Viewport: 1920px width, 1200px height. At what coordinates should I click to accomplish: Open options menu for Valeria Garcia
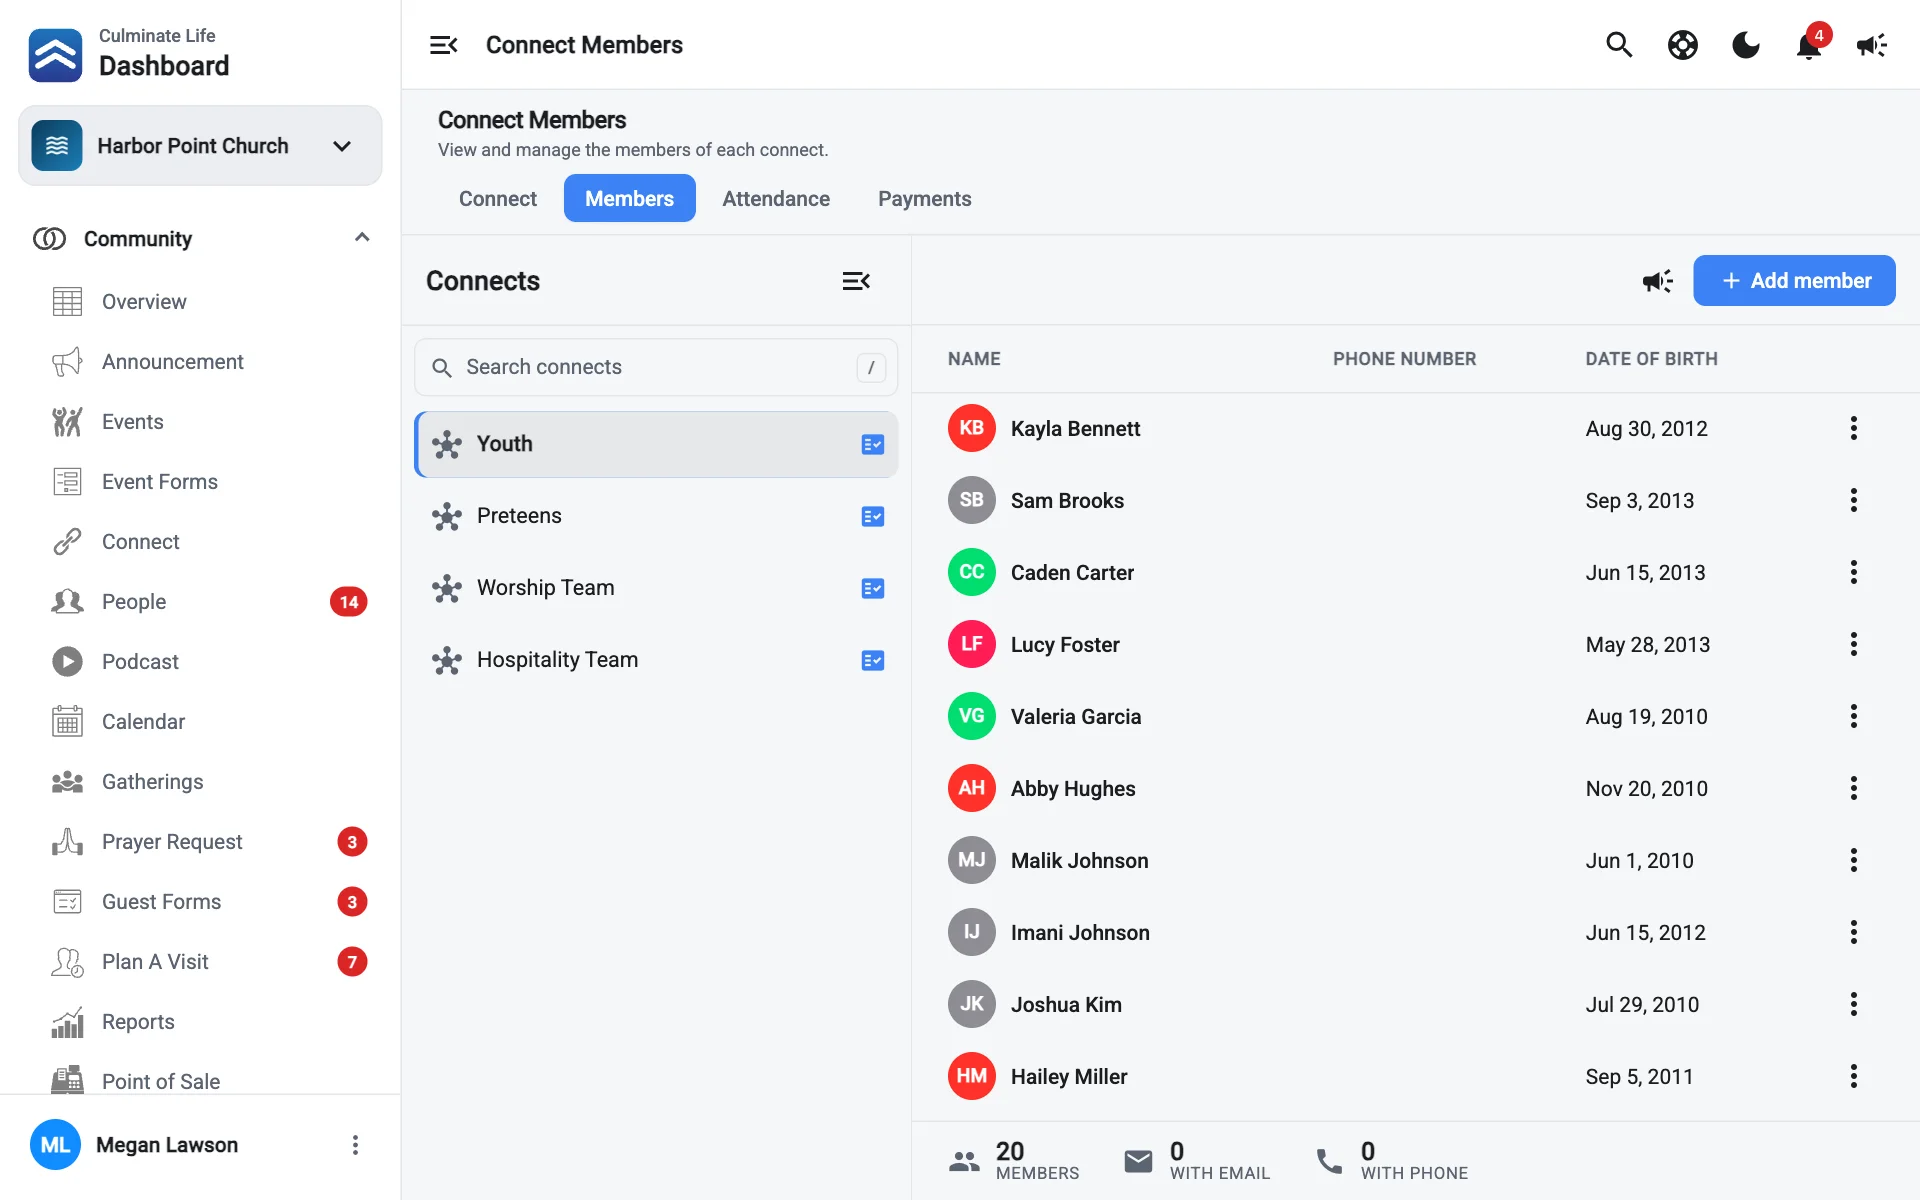click(1854, 716)
